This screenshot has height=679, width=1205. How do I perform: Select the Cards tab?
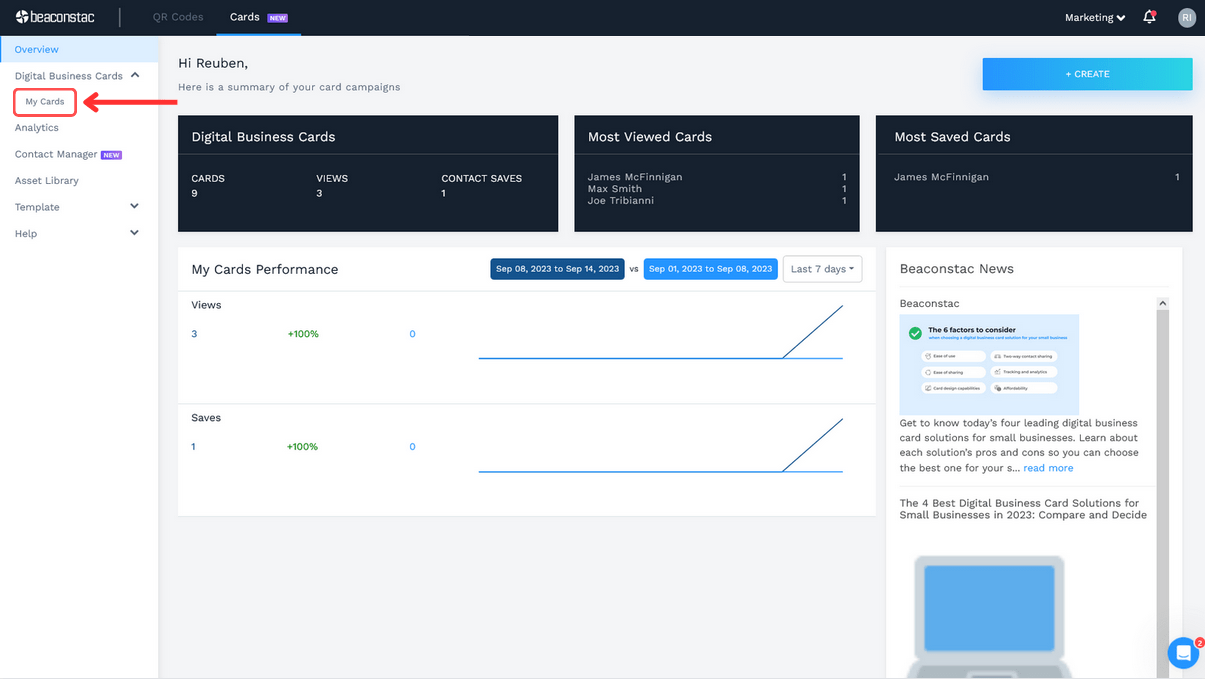245,17
